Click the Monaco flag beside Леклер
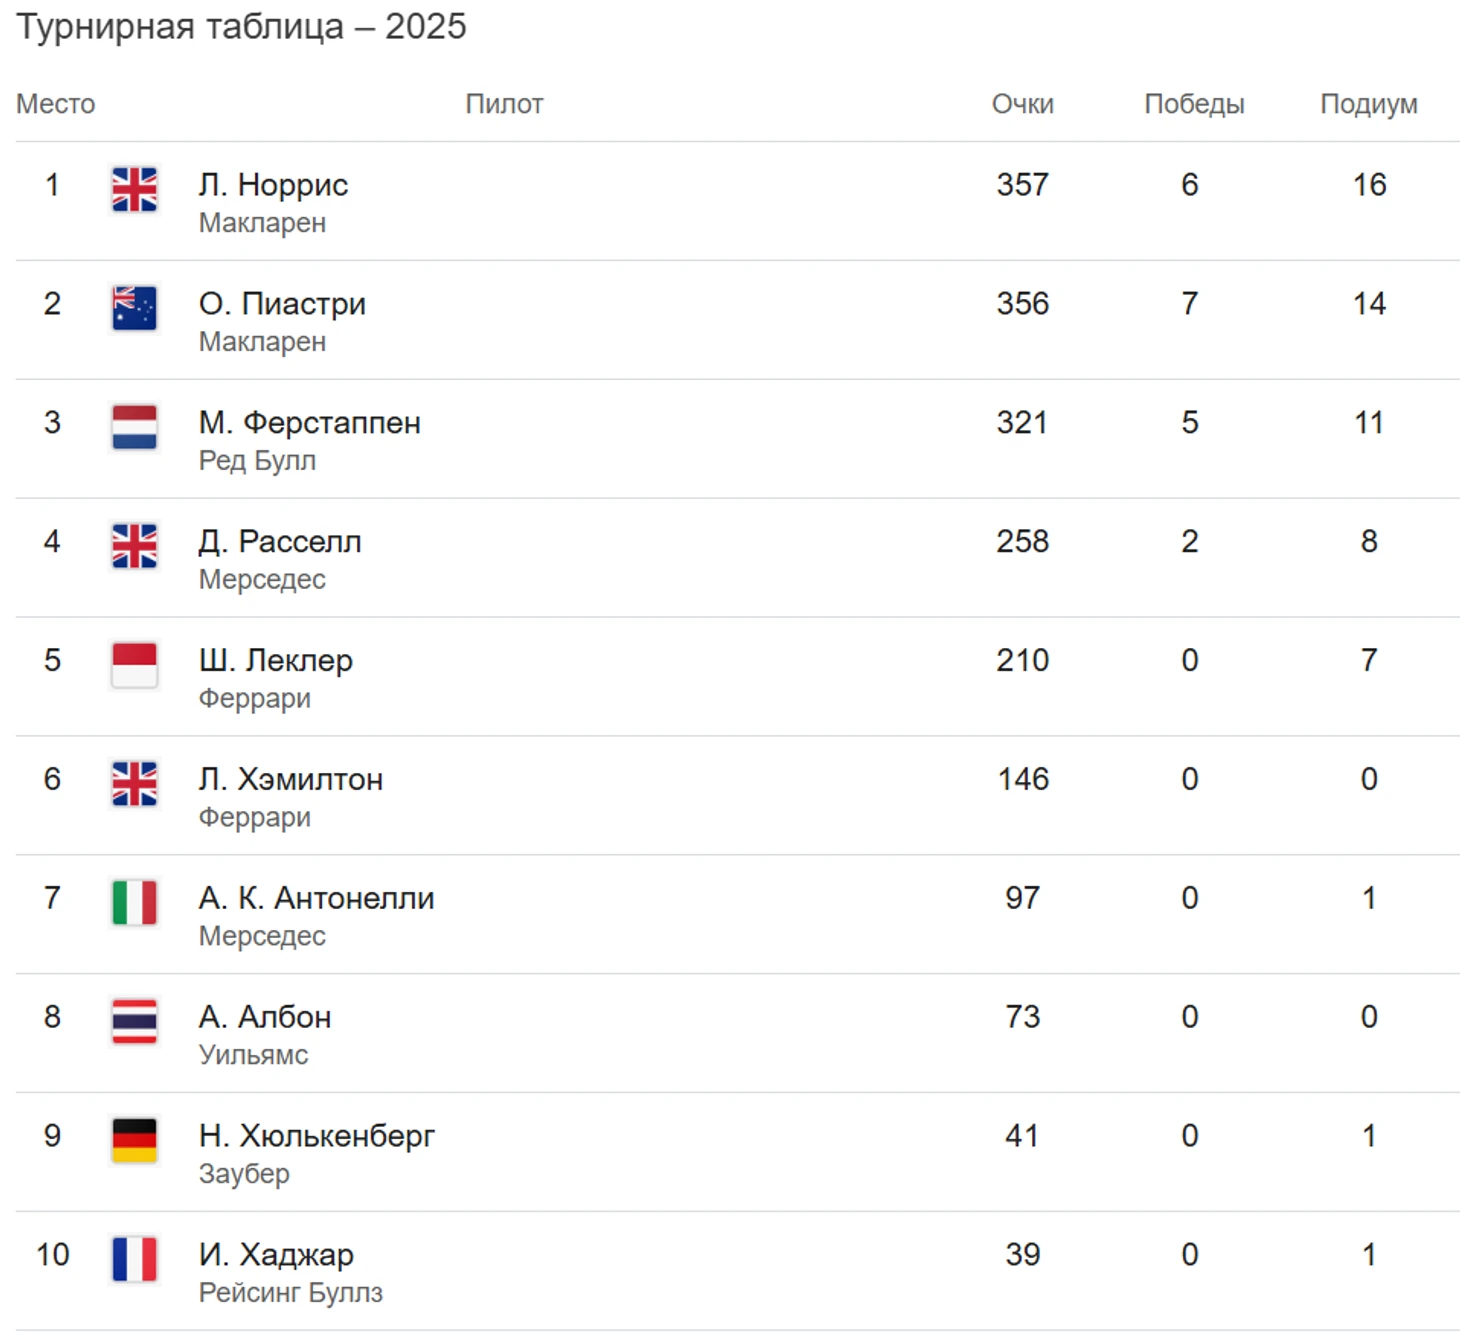This screenshot has width=1460, height=1332. (134, 665)
